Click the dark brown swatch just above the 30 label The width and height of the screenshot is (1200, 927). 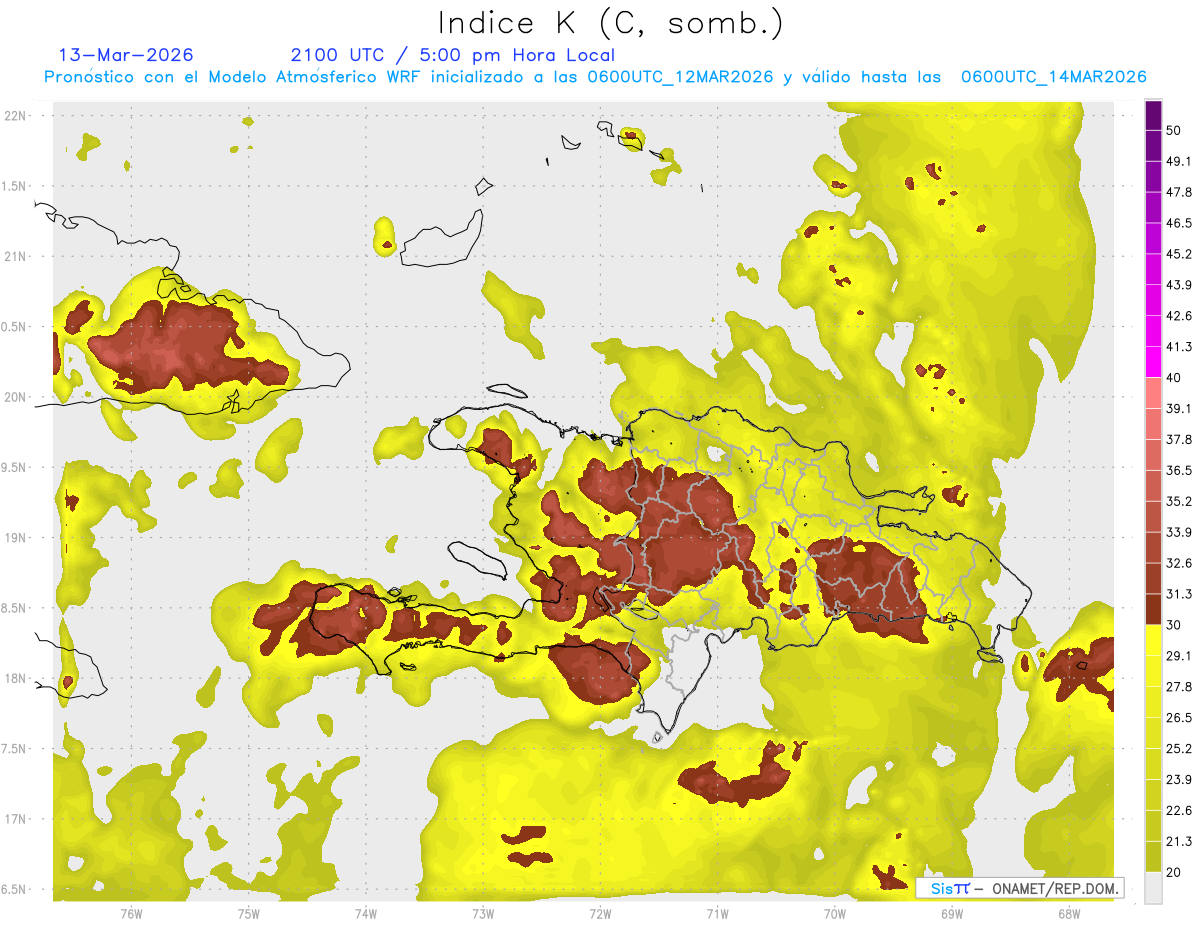pyautogui.click(x=1153, y=609)
